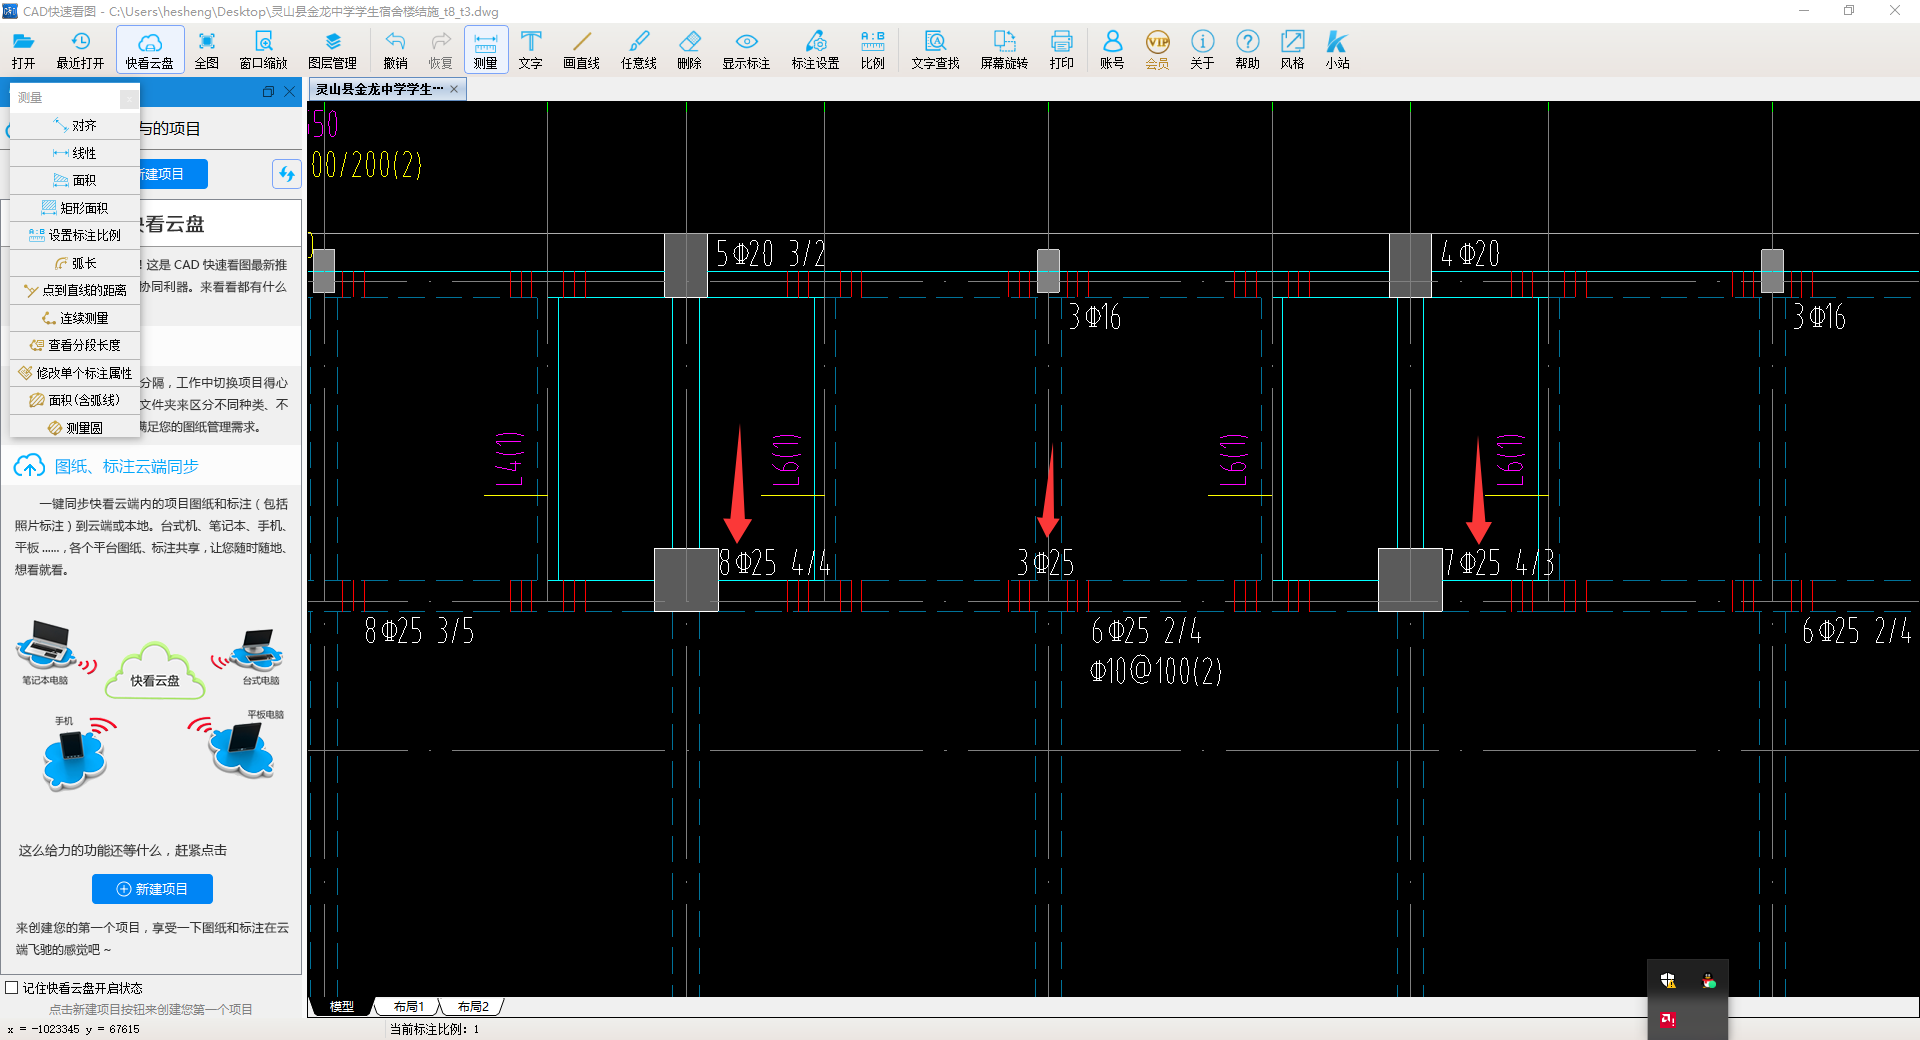This screenshot has width=1920, height=1040.
Task: Switch to the 布局2 layout tab
Action: [472, 1007]
